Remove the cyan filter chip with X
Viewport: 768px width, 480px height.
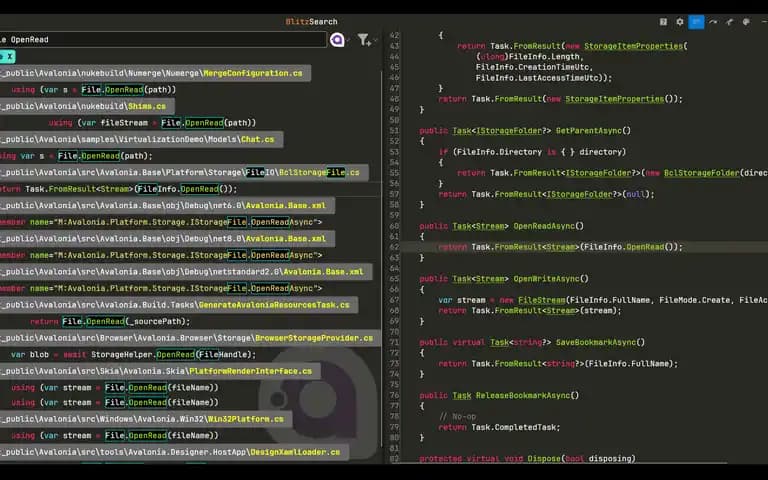(x=7, y=57)
